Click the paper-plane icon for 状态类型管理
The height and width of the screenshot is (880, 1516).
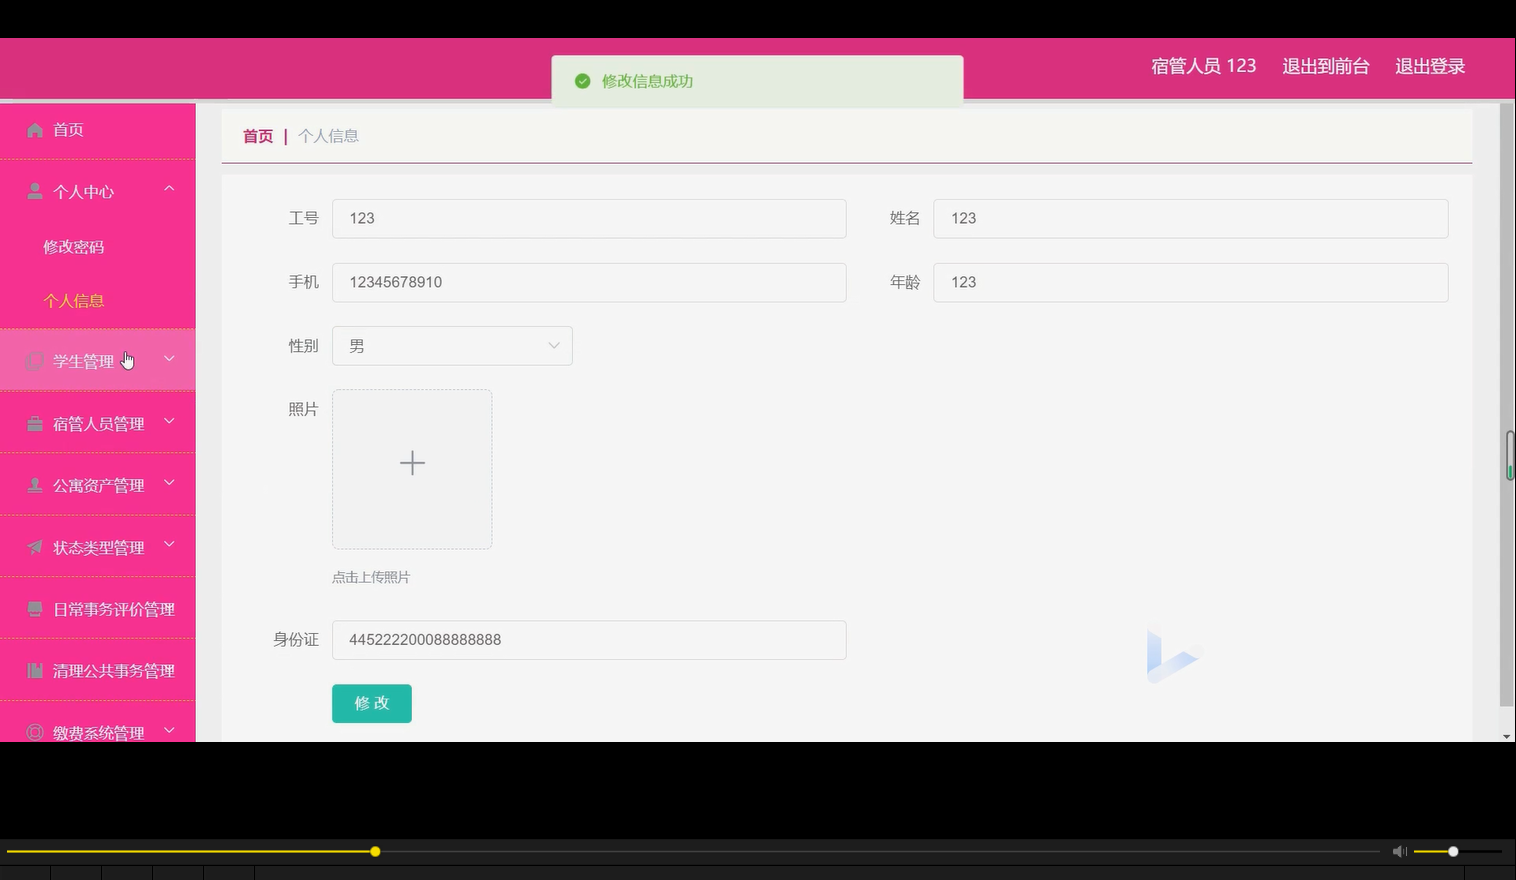[33, 547]
